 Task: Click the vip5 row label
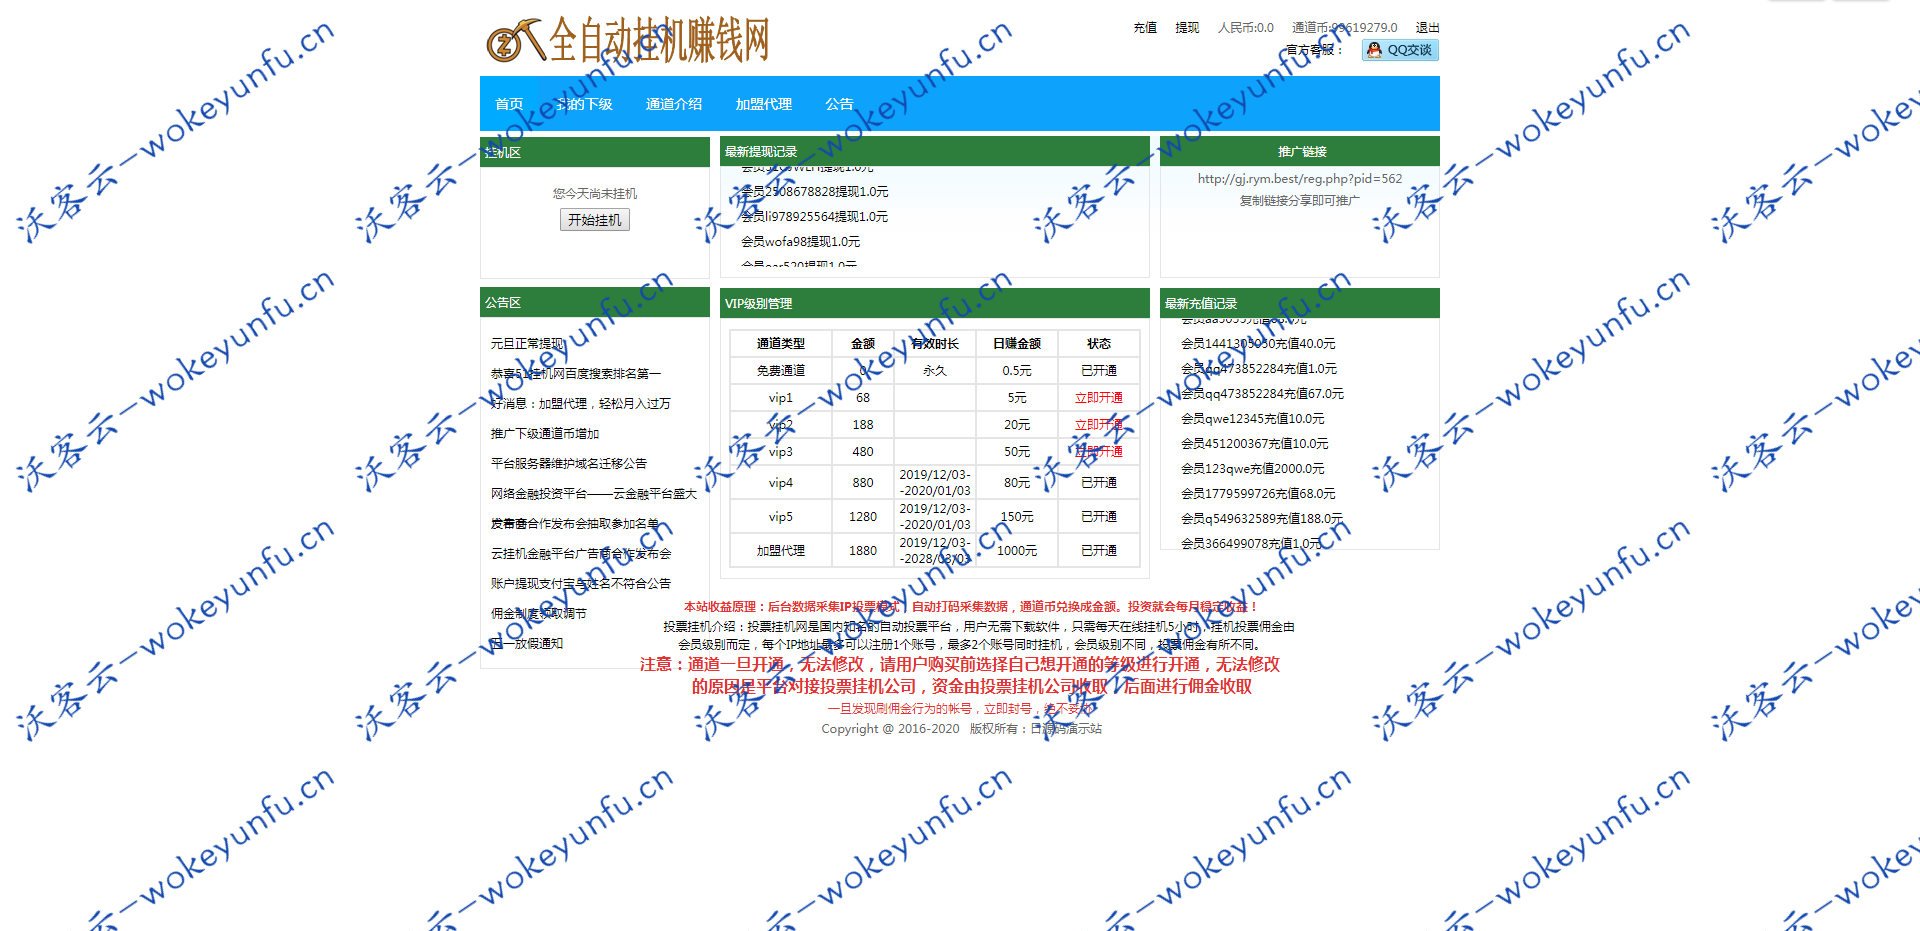pyautogui.click(x=781, y=517)
